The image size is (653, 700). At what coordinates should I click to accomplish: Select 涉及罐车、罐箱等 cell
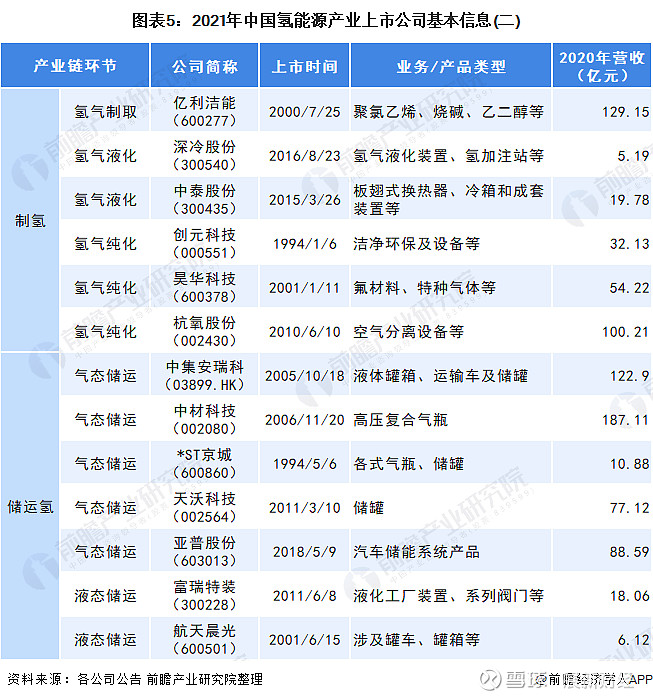pos(451,639)
